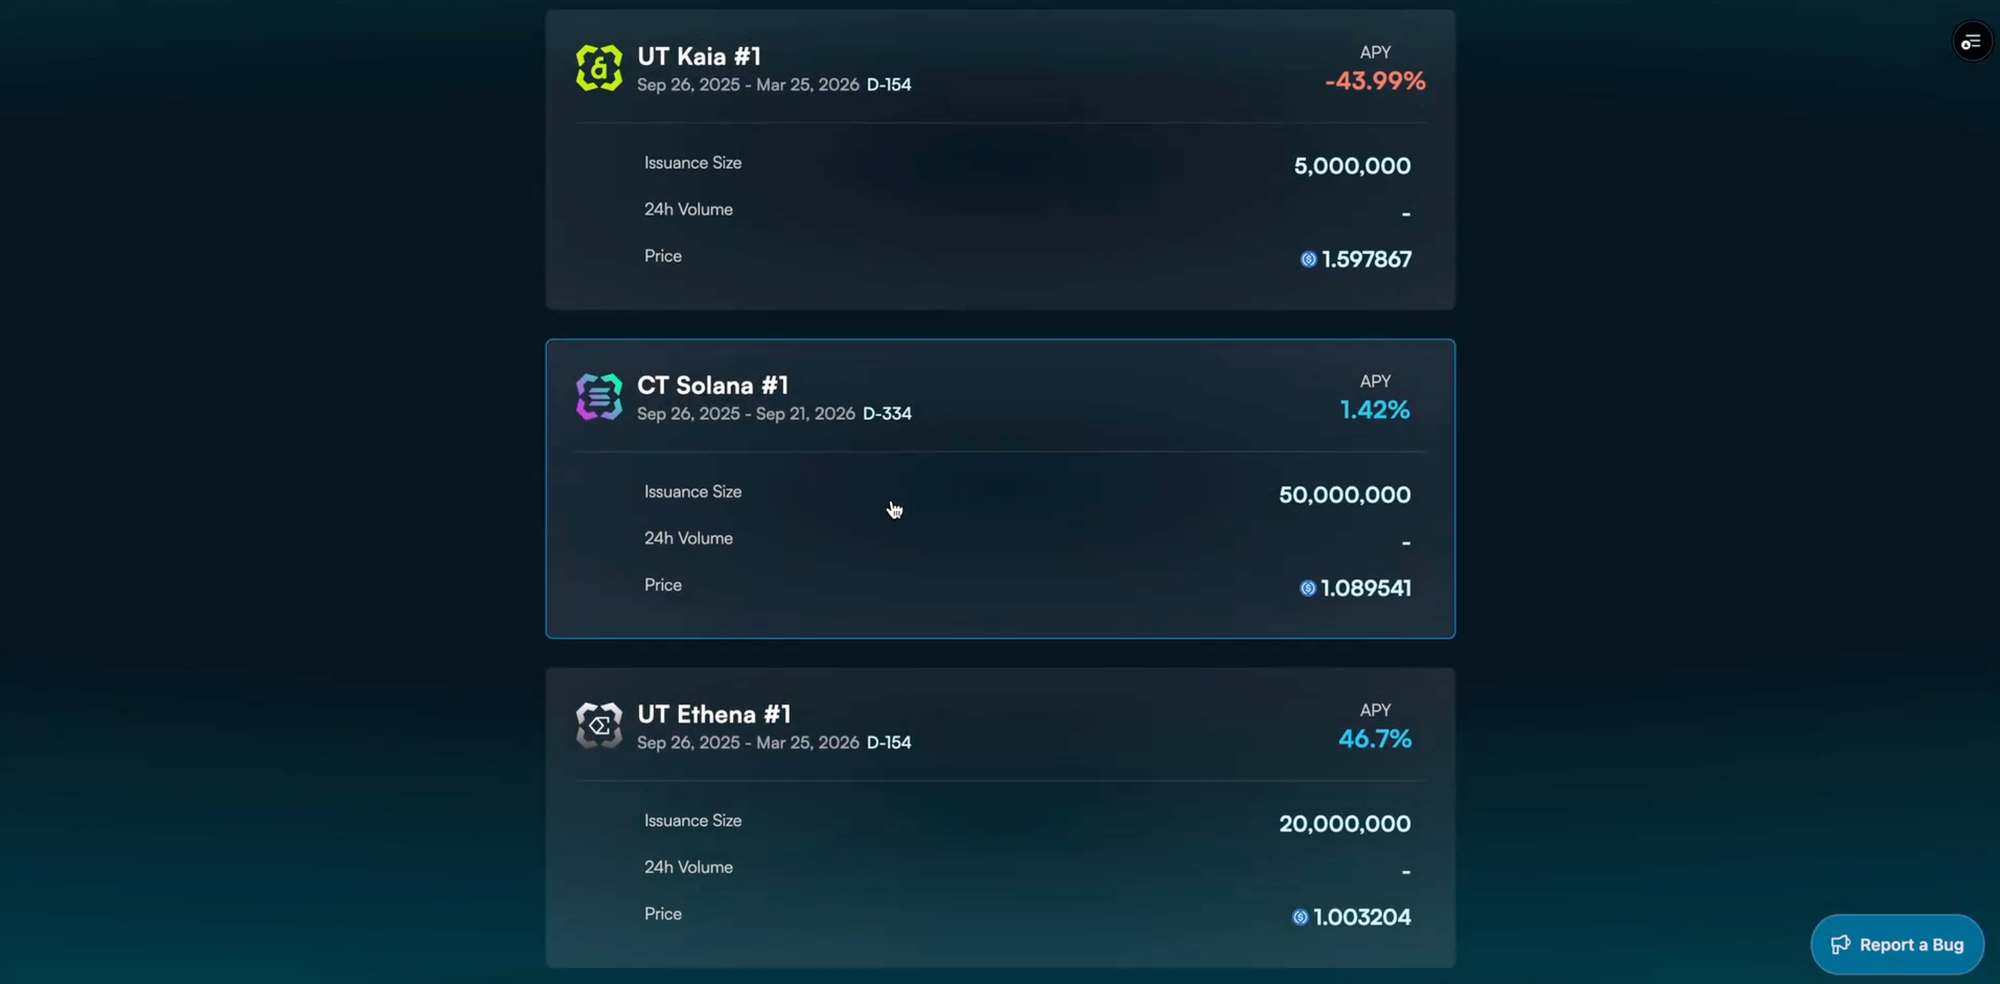Viewport: 2000px width, 984px height.
Task: Click the UT Kaia date range text
Action: (748, 85)
